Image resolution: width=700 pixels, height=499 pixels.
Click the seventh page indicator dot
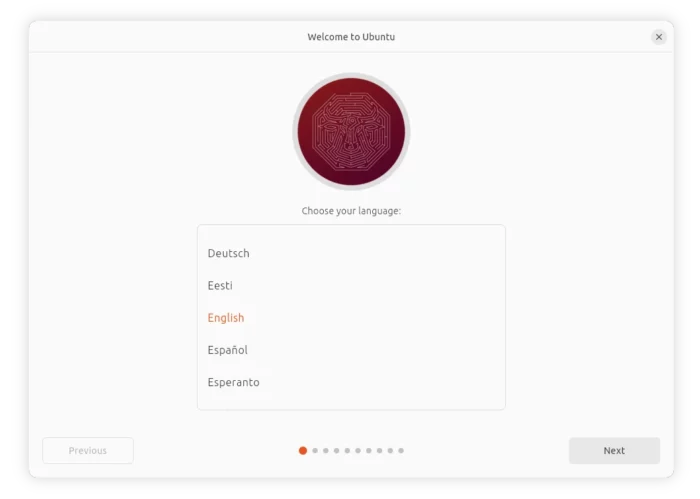(x=369, y=450)
